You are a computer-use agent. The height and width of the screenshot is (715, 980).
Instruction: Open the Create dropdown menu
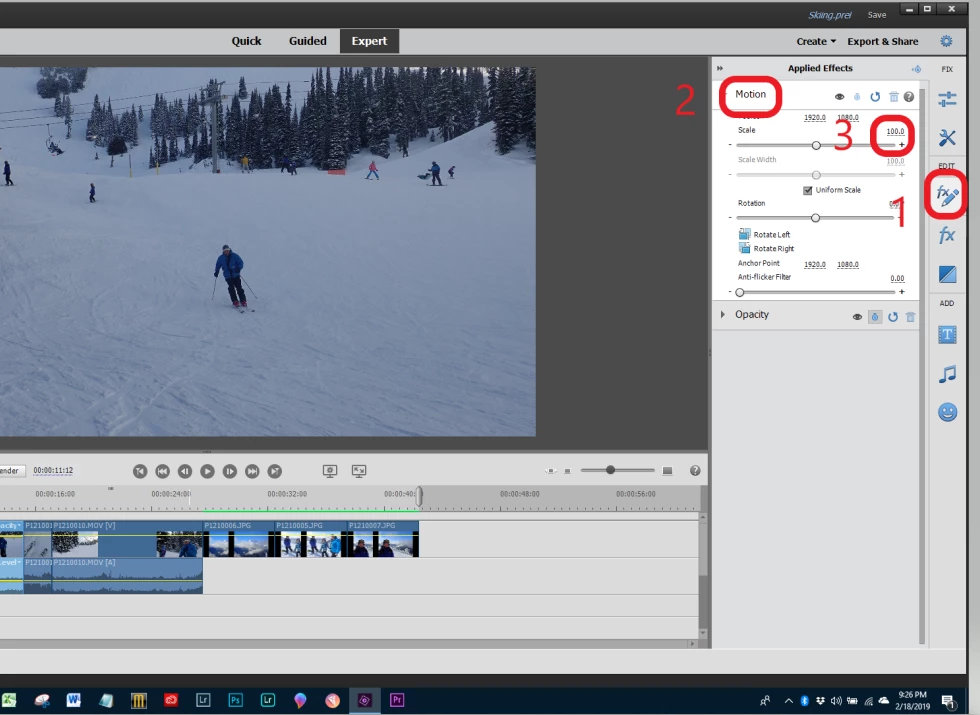click(x=816, y=41)
